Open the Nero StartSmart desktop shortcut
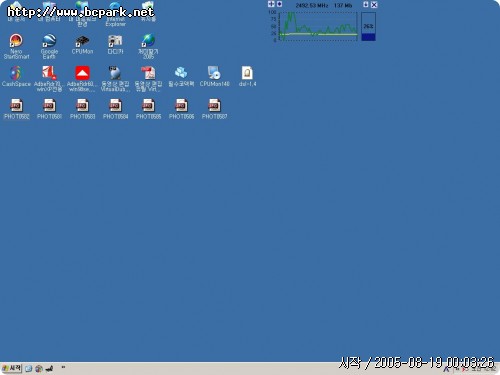500x375 pixels. tap(16, 46)
